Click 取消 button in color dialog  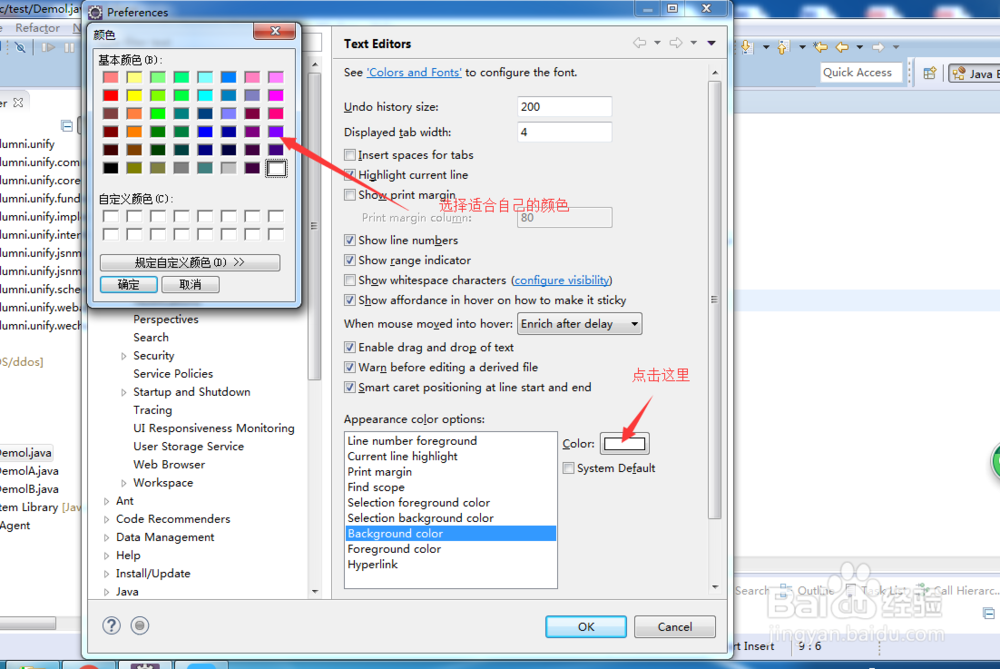(190, 284)
